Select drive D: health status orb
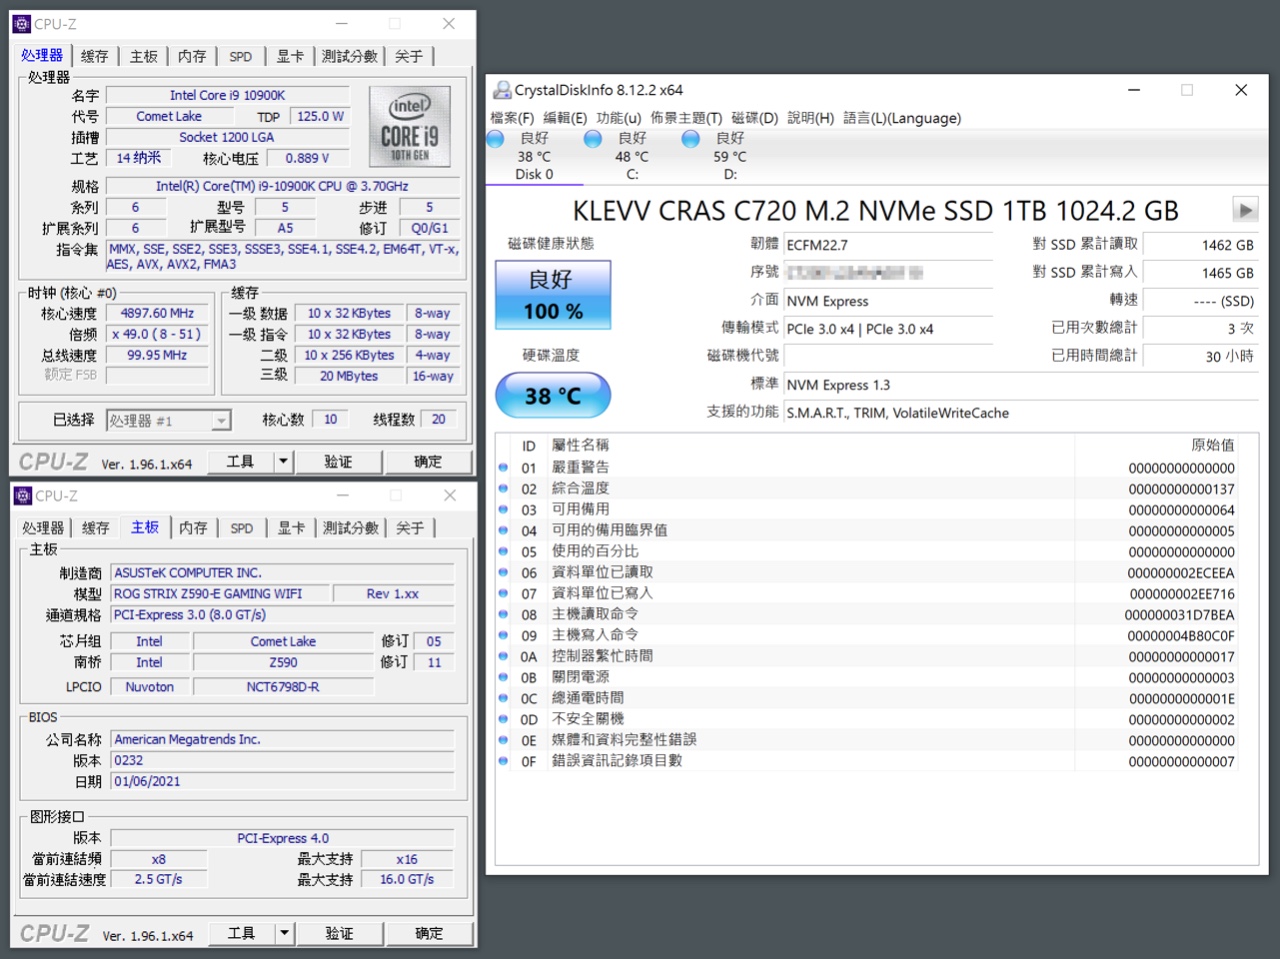1280x959 pixels. point(691,139)
